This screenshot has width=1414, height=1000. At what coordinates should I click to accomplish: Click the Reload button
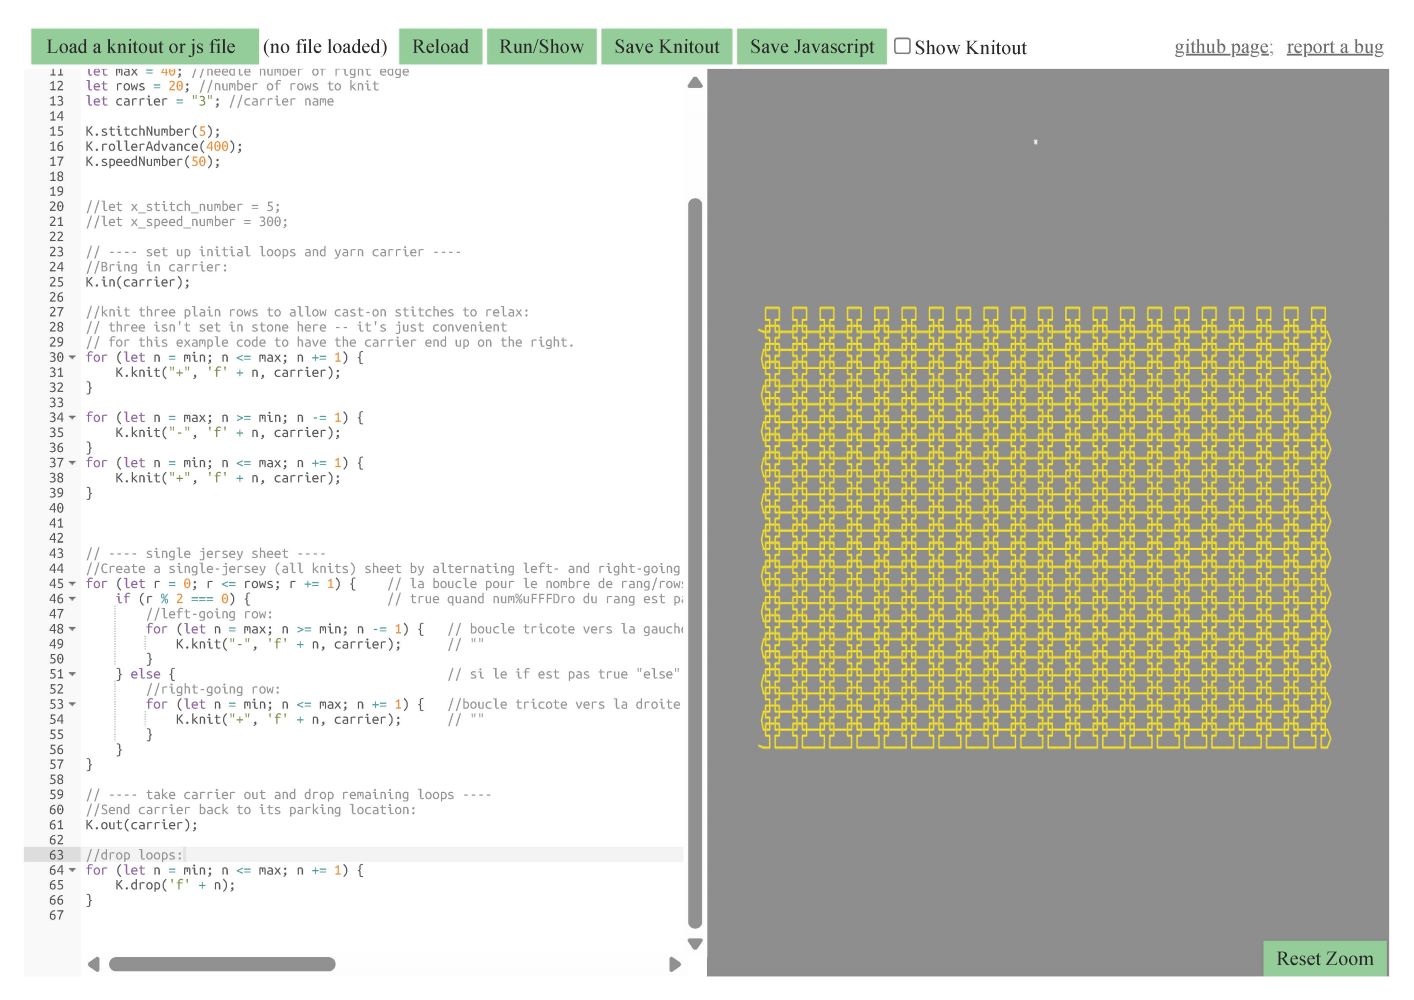[x=440, y=47]
